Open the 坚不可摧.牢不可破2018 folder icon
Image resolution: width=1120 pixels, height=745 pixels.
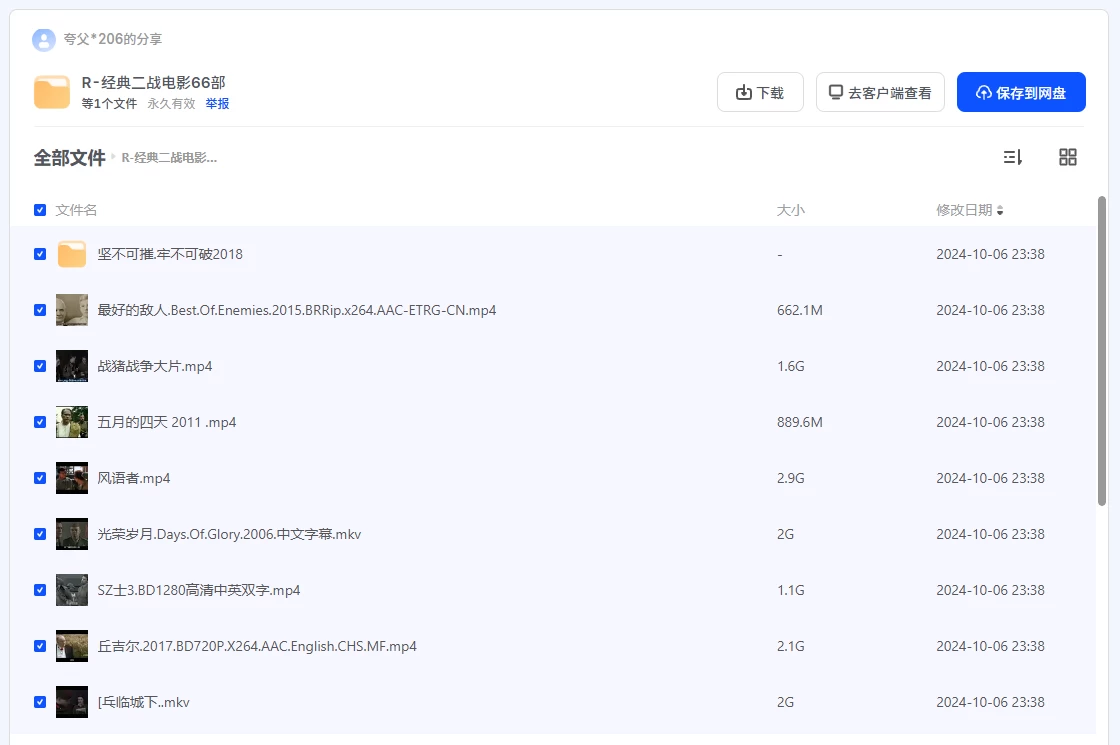tap(72, 254)
